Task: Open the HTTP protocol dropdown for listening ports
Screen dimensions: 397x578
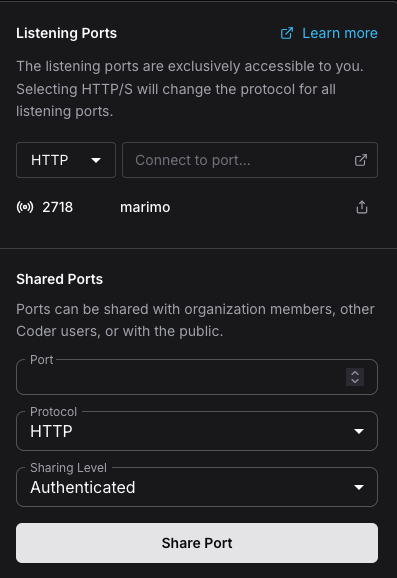Action: 66,160
